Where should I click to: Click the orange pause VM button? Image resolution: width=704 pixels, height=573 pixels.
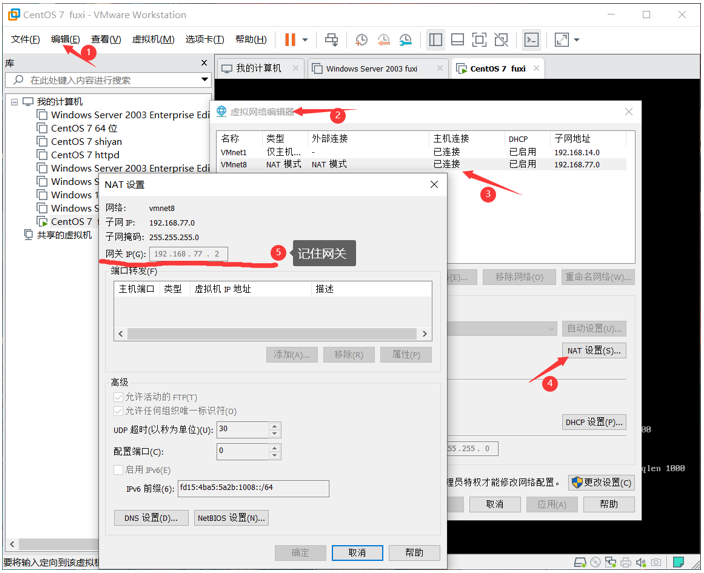pyautogui.click(x=290, y=40)
